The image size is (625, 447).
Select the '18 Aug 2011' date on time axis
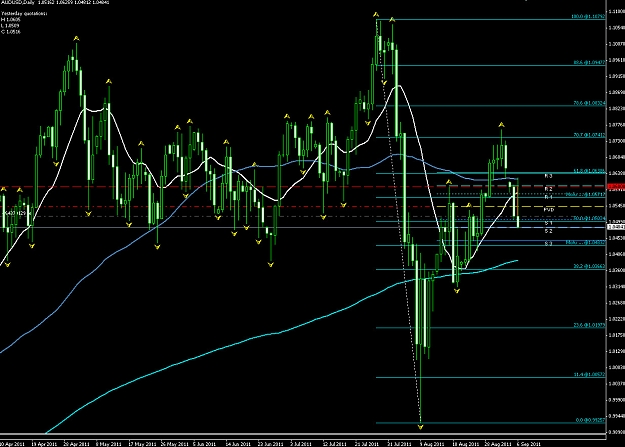(464, 444)
